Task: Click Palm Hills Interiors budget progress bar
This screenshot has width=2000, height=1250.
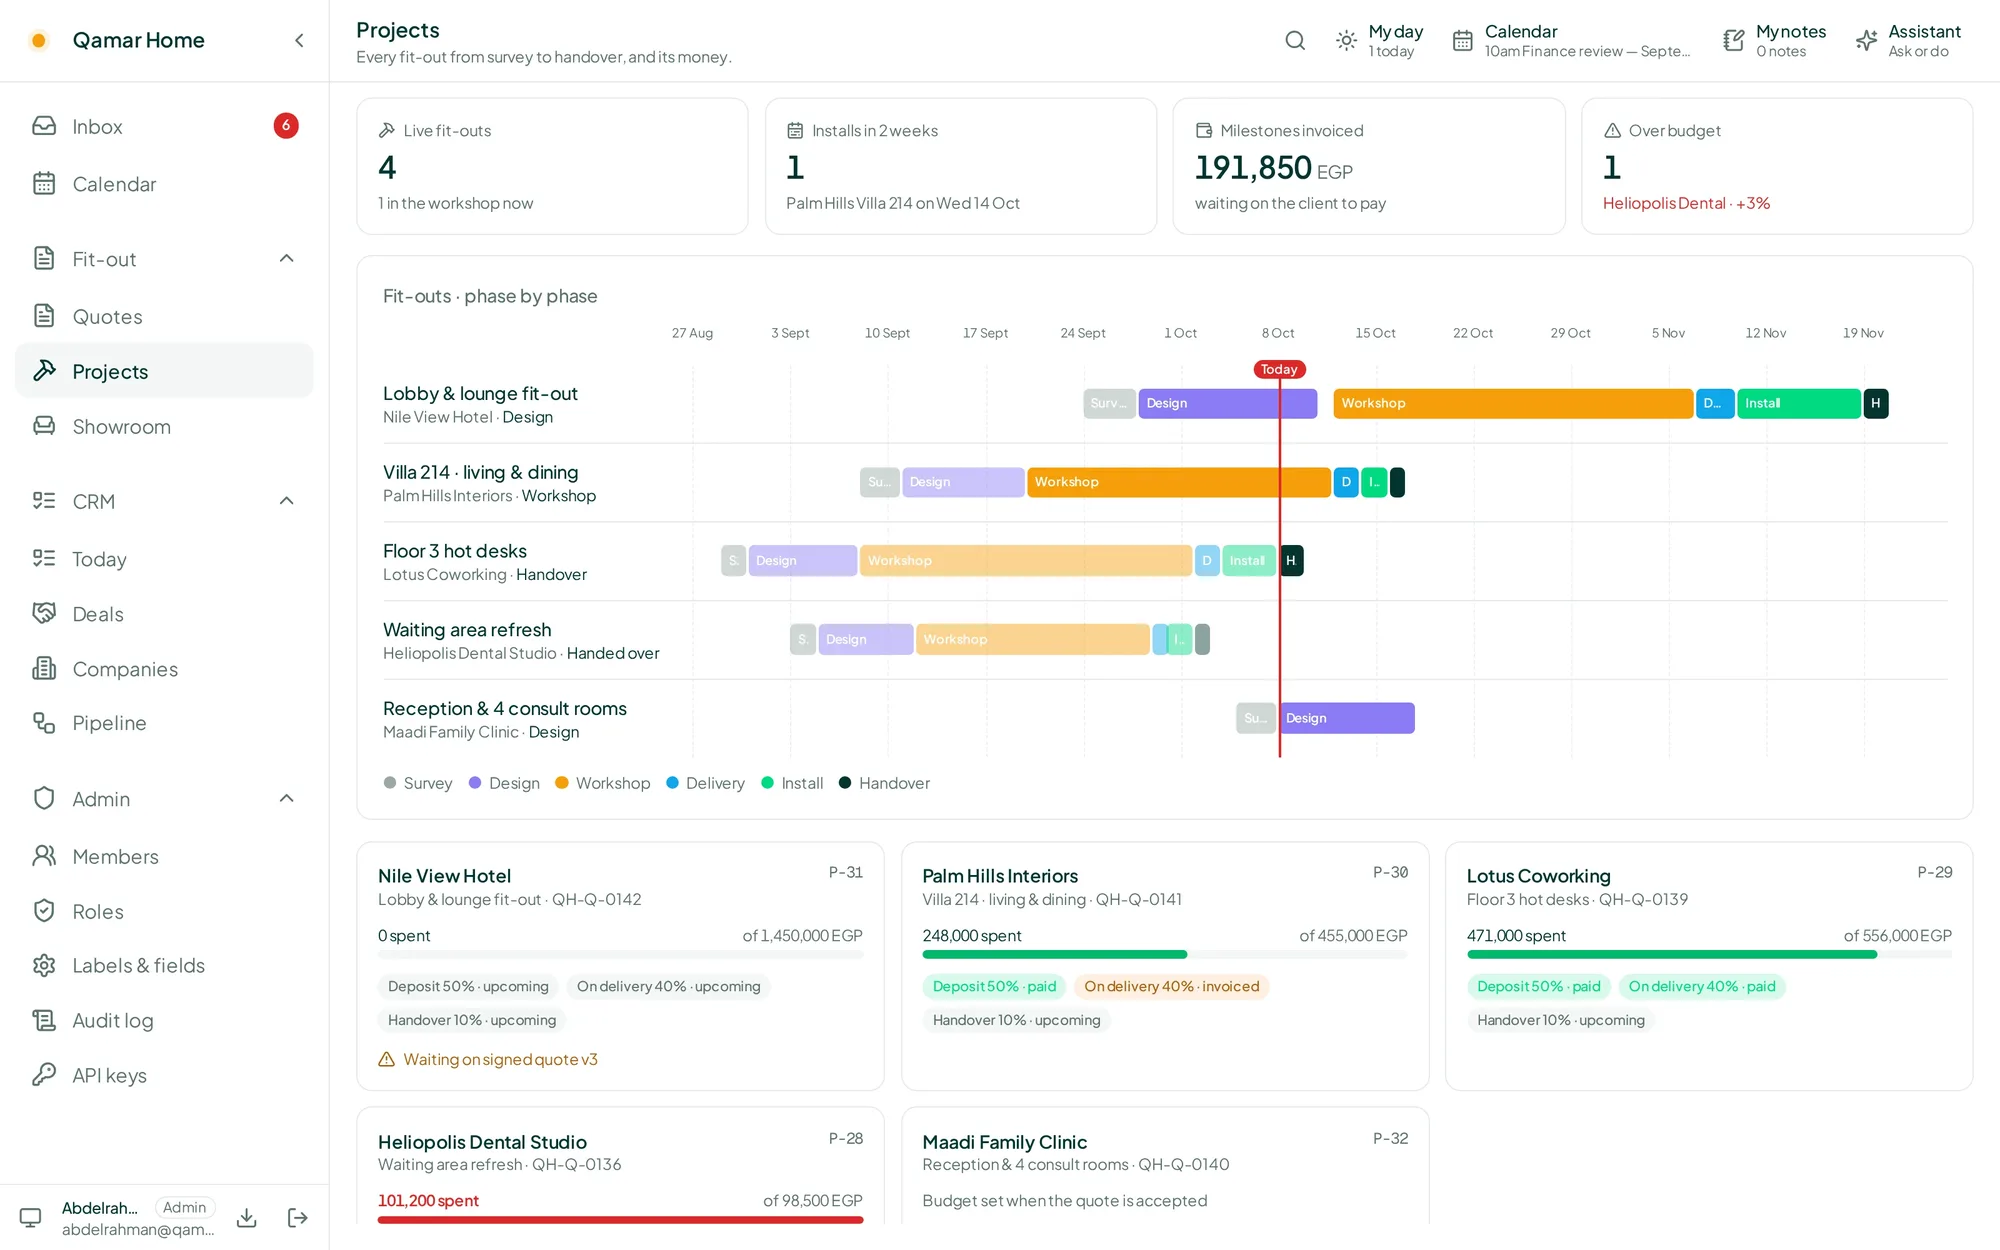Action: pos(1165,955)
